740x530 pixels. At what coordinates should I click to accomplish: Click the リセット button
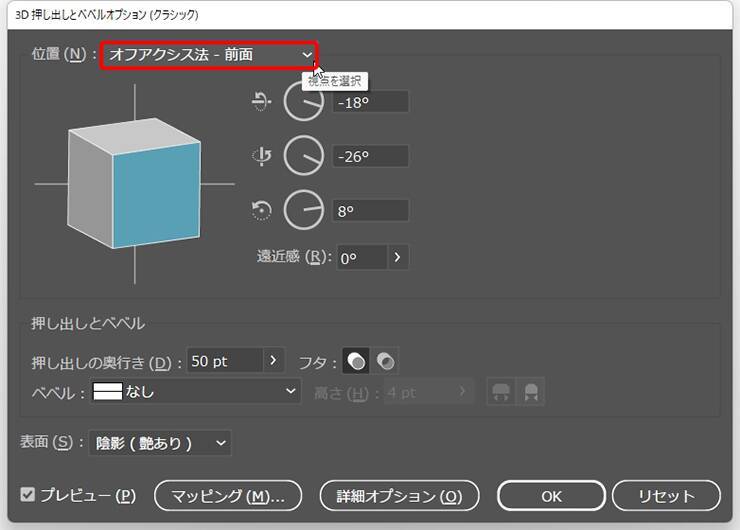[666, 495]
